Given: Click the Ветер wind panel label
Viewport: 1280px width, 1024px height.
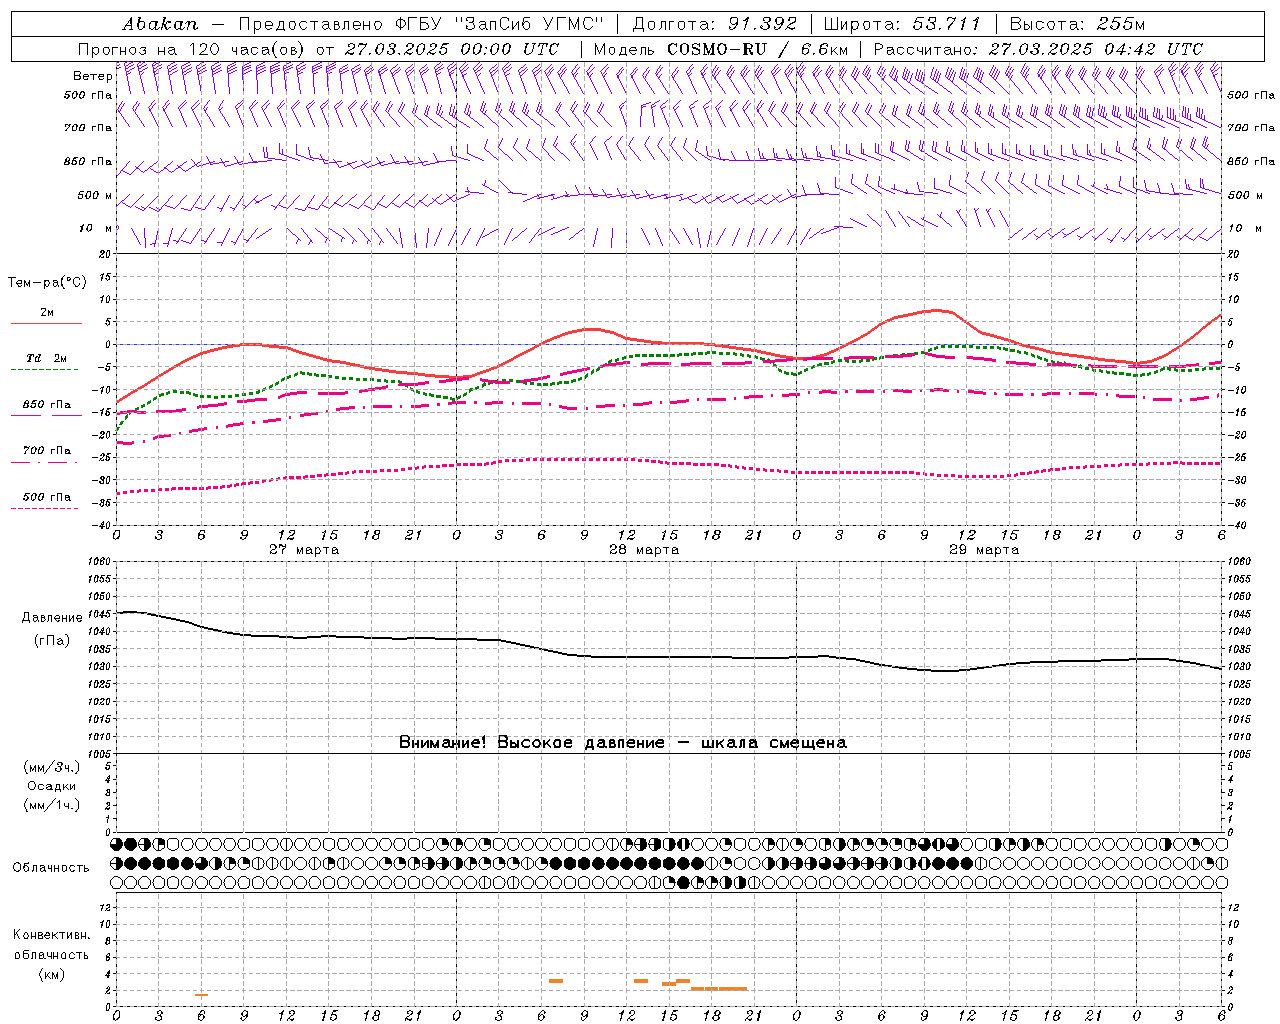Looking at the screenshot, I should 92,76.
